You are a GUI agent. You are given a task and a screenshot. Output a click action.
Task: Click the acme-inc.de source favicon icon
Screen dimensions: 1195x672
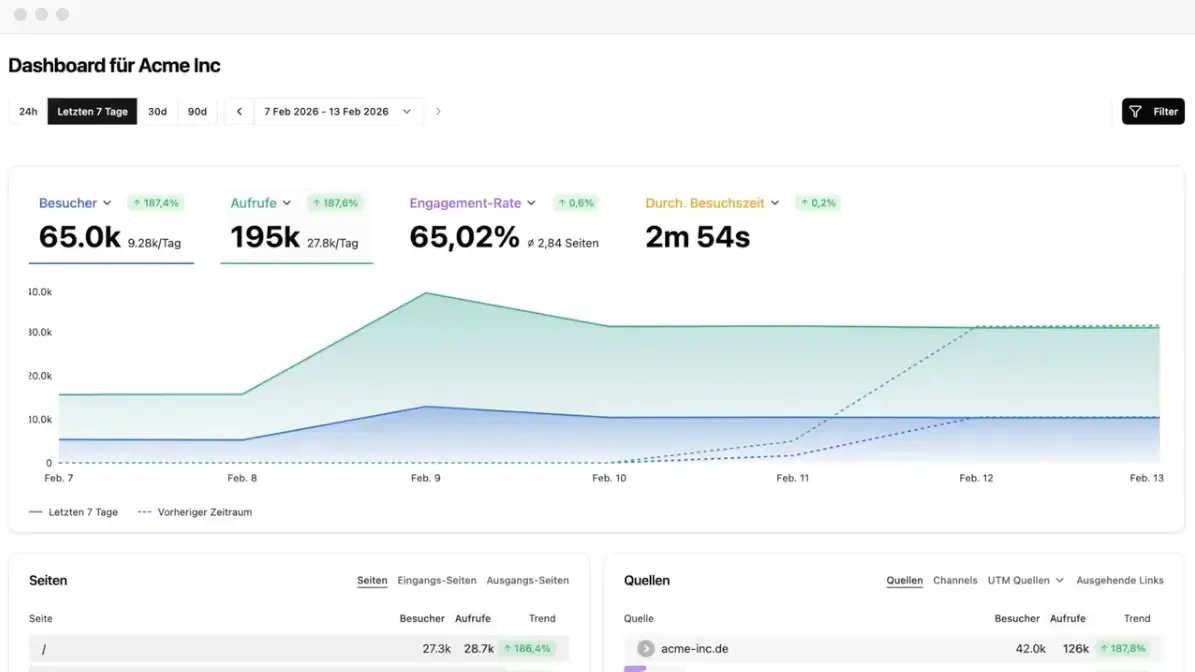[646, 648]
